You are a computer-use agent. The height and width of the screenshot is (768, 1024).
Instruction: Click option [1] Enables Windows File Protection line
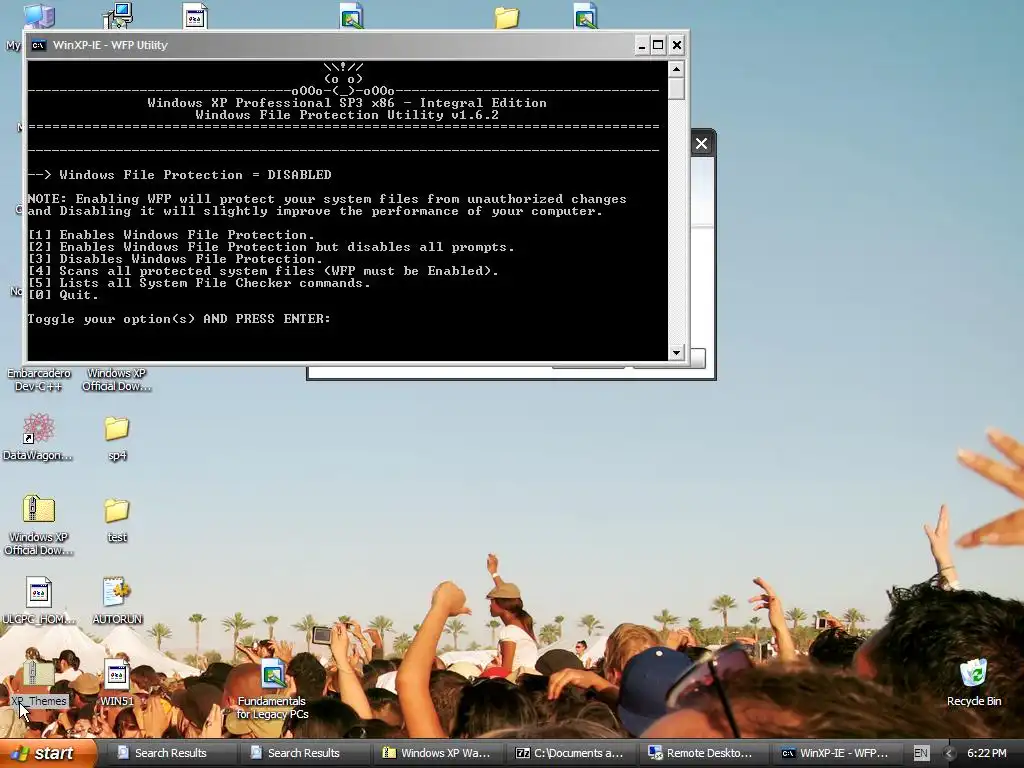point(171,234)
